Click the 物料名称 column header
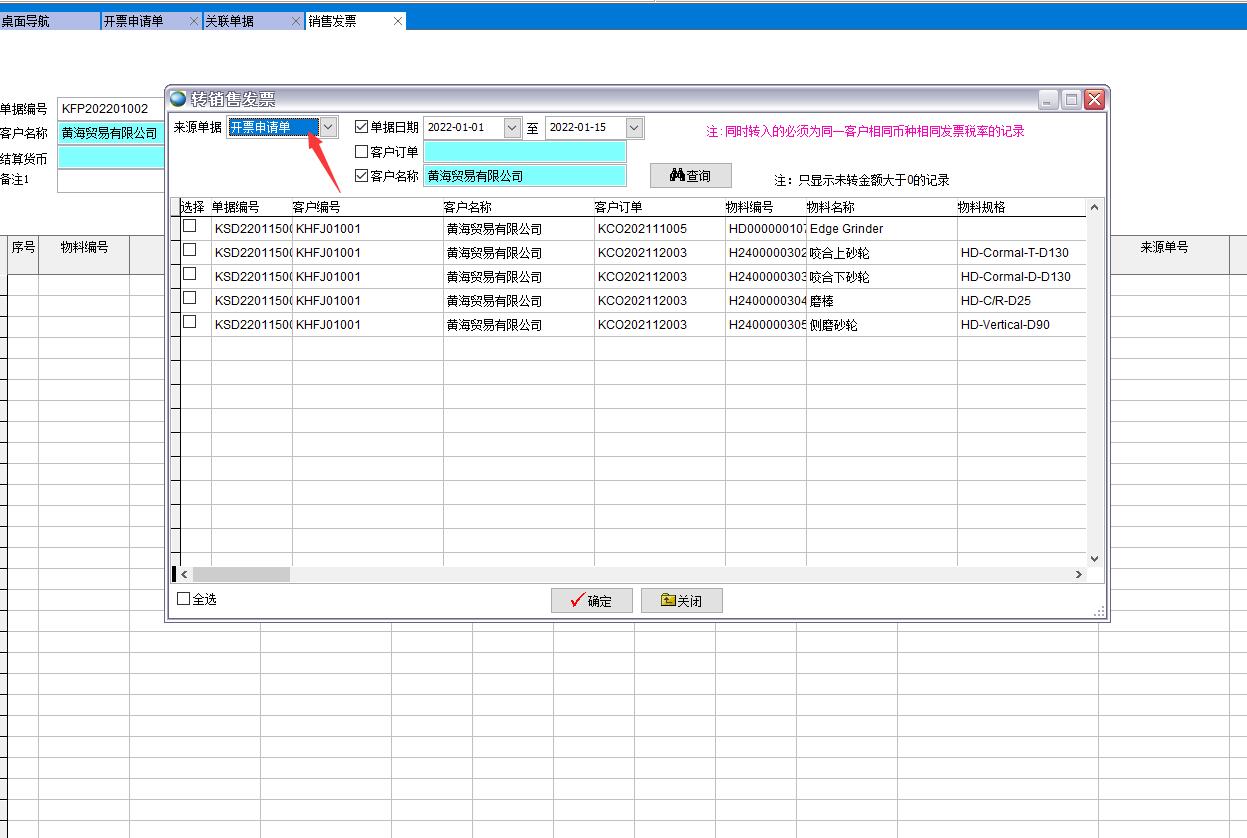1247x838 pixels. (830, 207)
